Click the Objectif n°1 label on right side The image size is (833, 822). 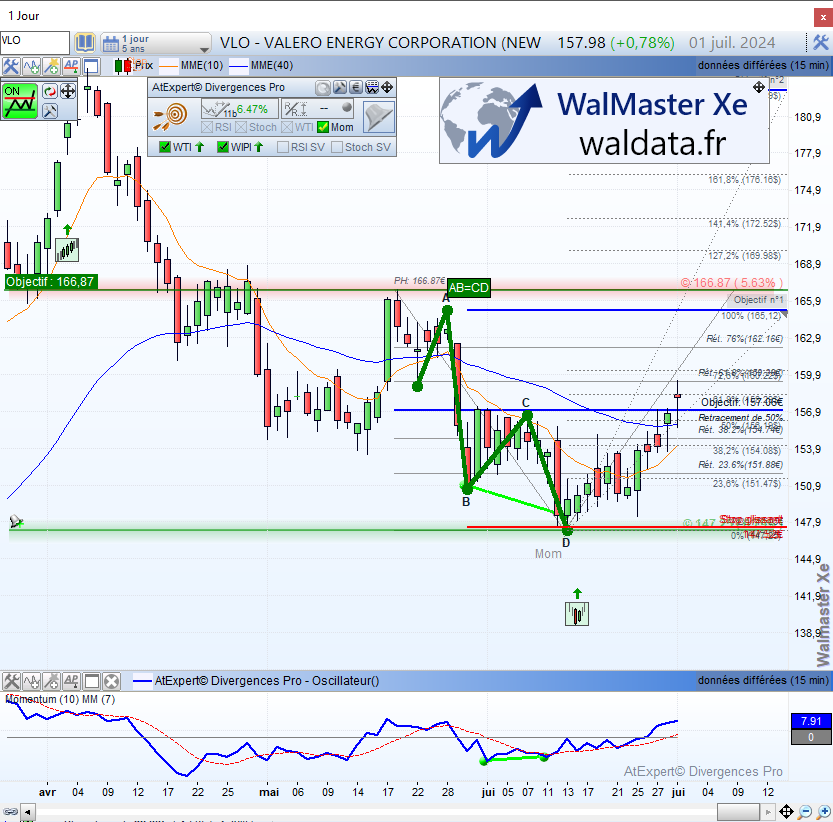point(758,300)
